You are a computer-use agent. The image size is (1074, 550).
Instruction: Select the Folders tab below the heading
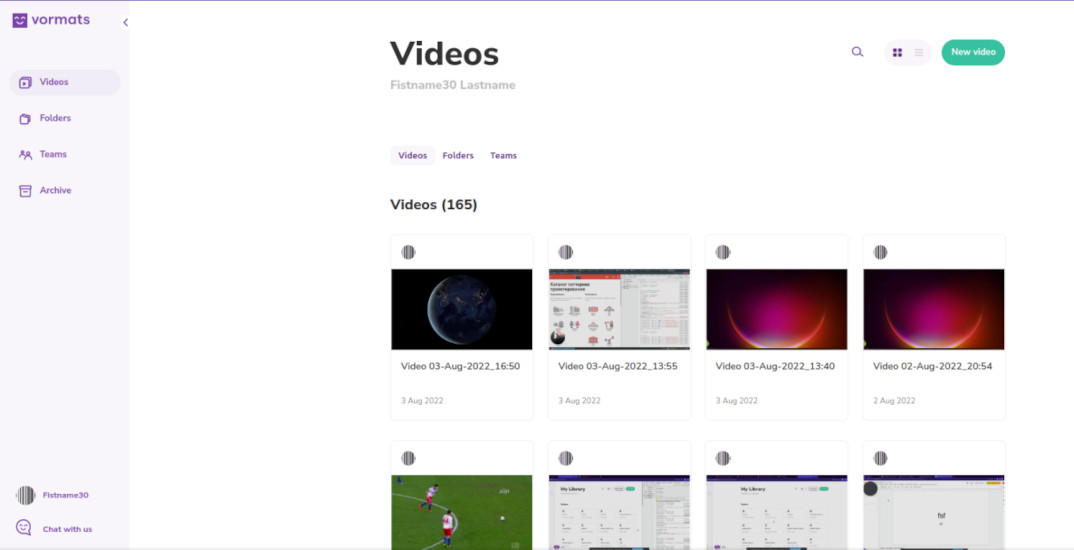(458, 155)
